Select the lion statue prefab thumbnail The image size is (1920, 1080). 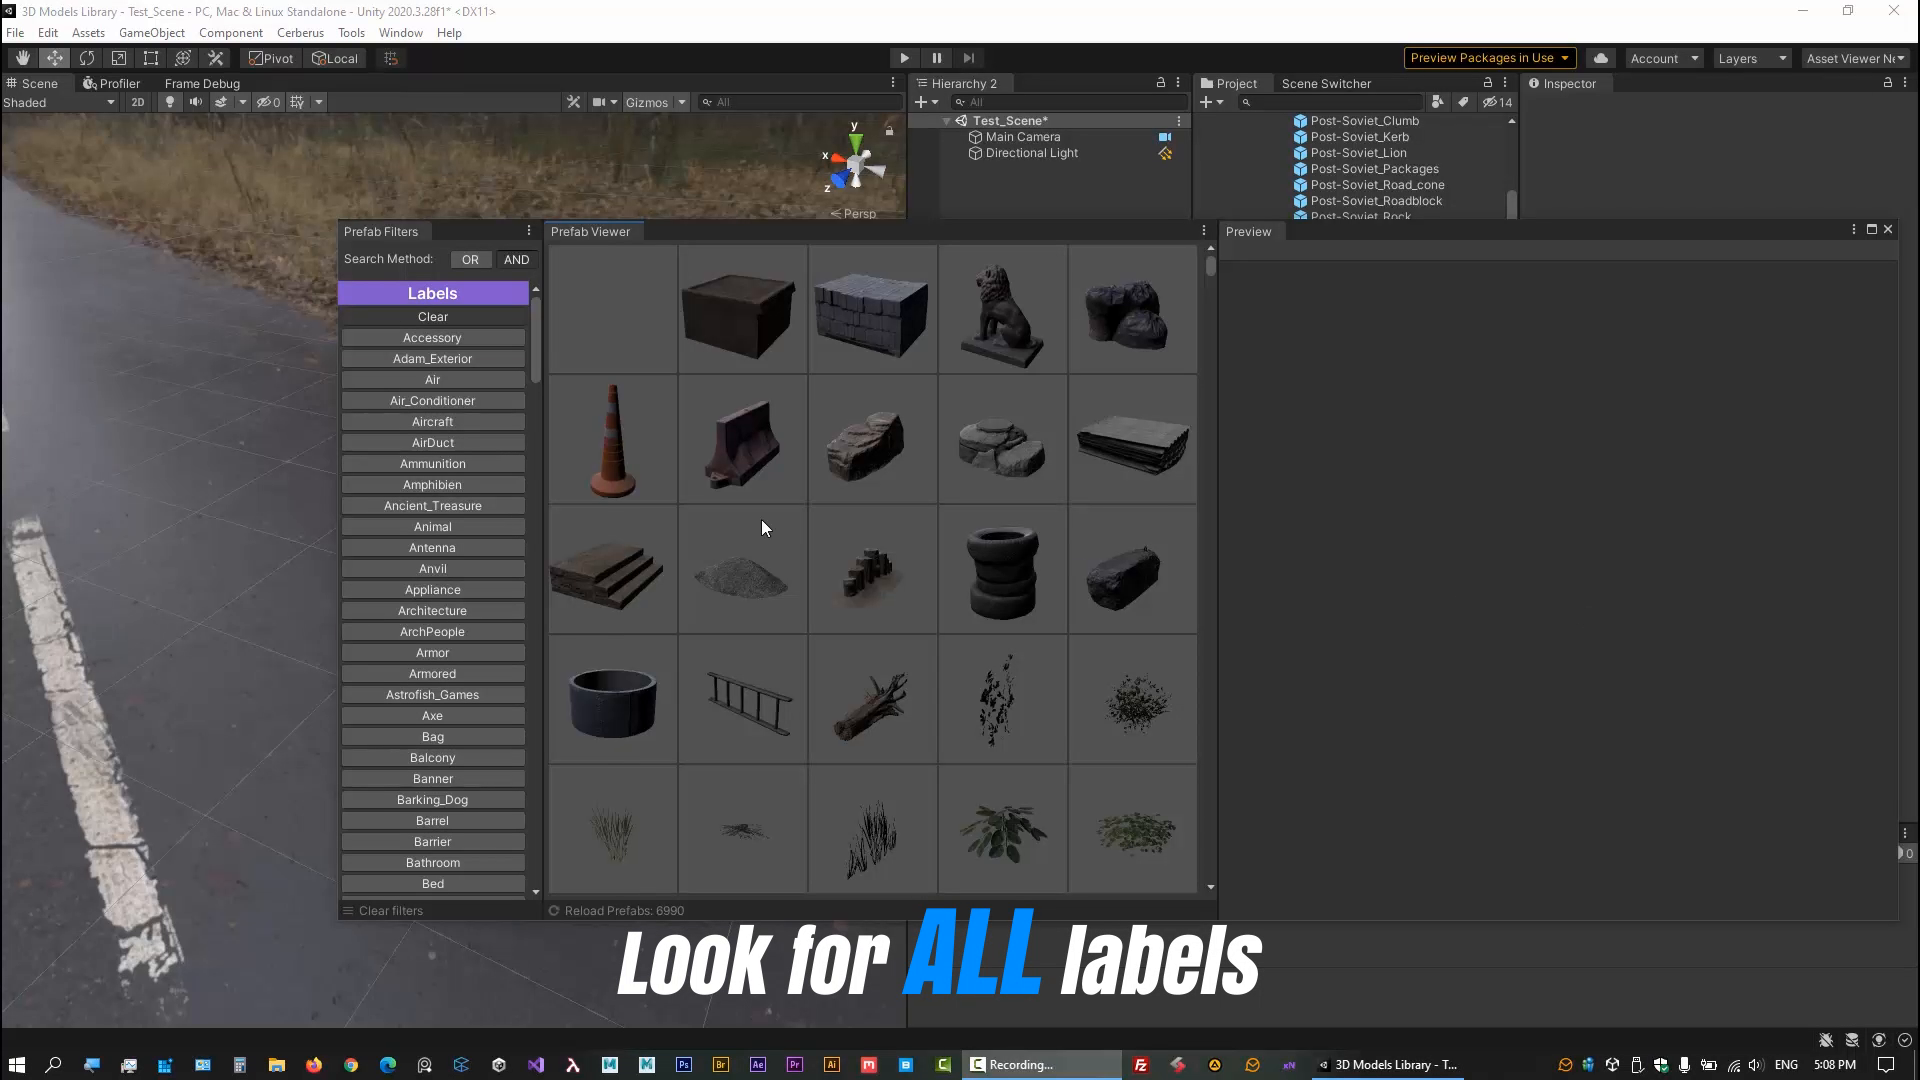coord(1003,310)
